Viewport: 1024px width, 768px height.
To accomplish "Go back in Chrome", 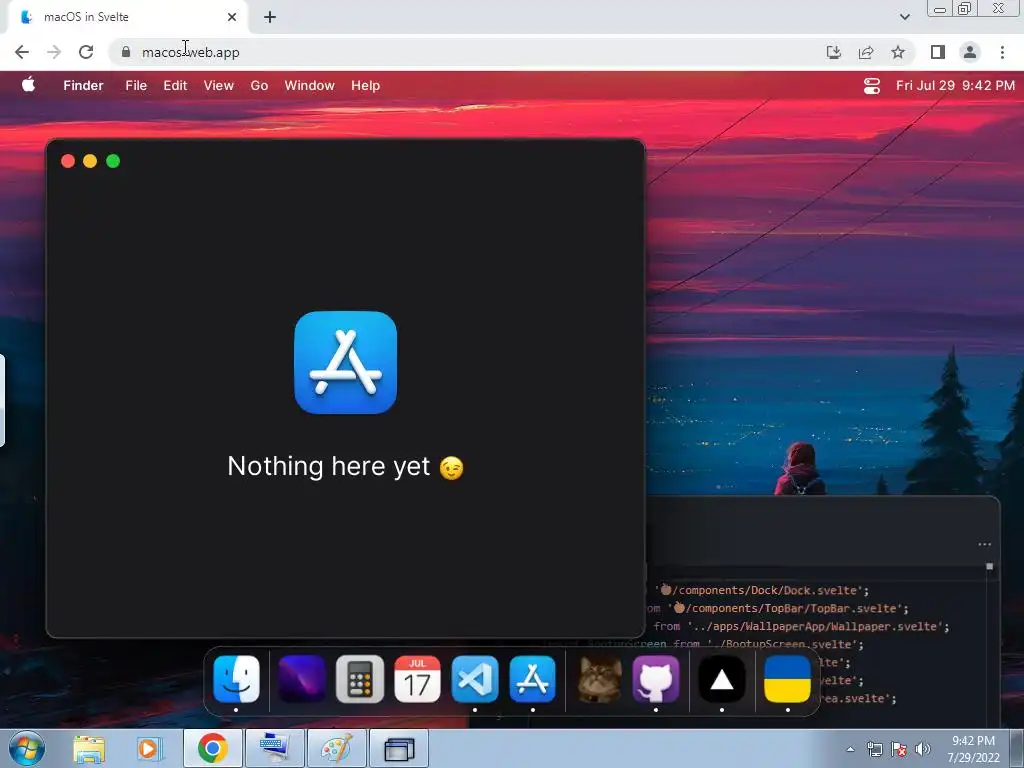I will [x=22, y=52].
